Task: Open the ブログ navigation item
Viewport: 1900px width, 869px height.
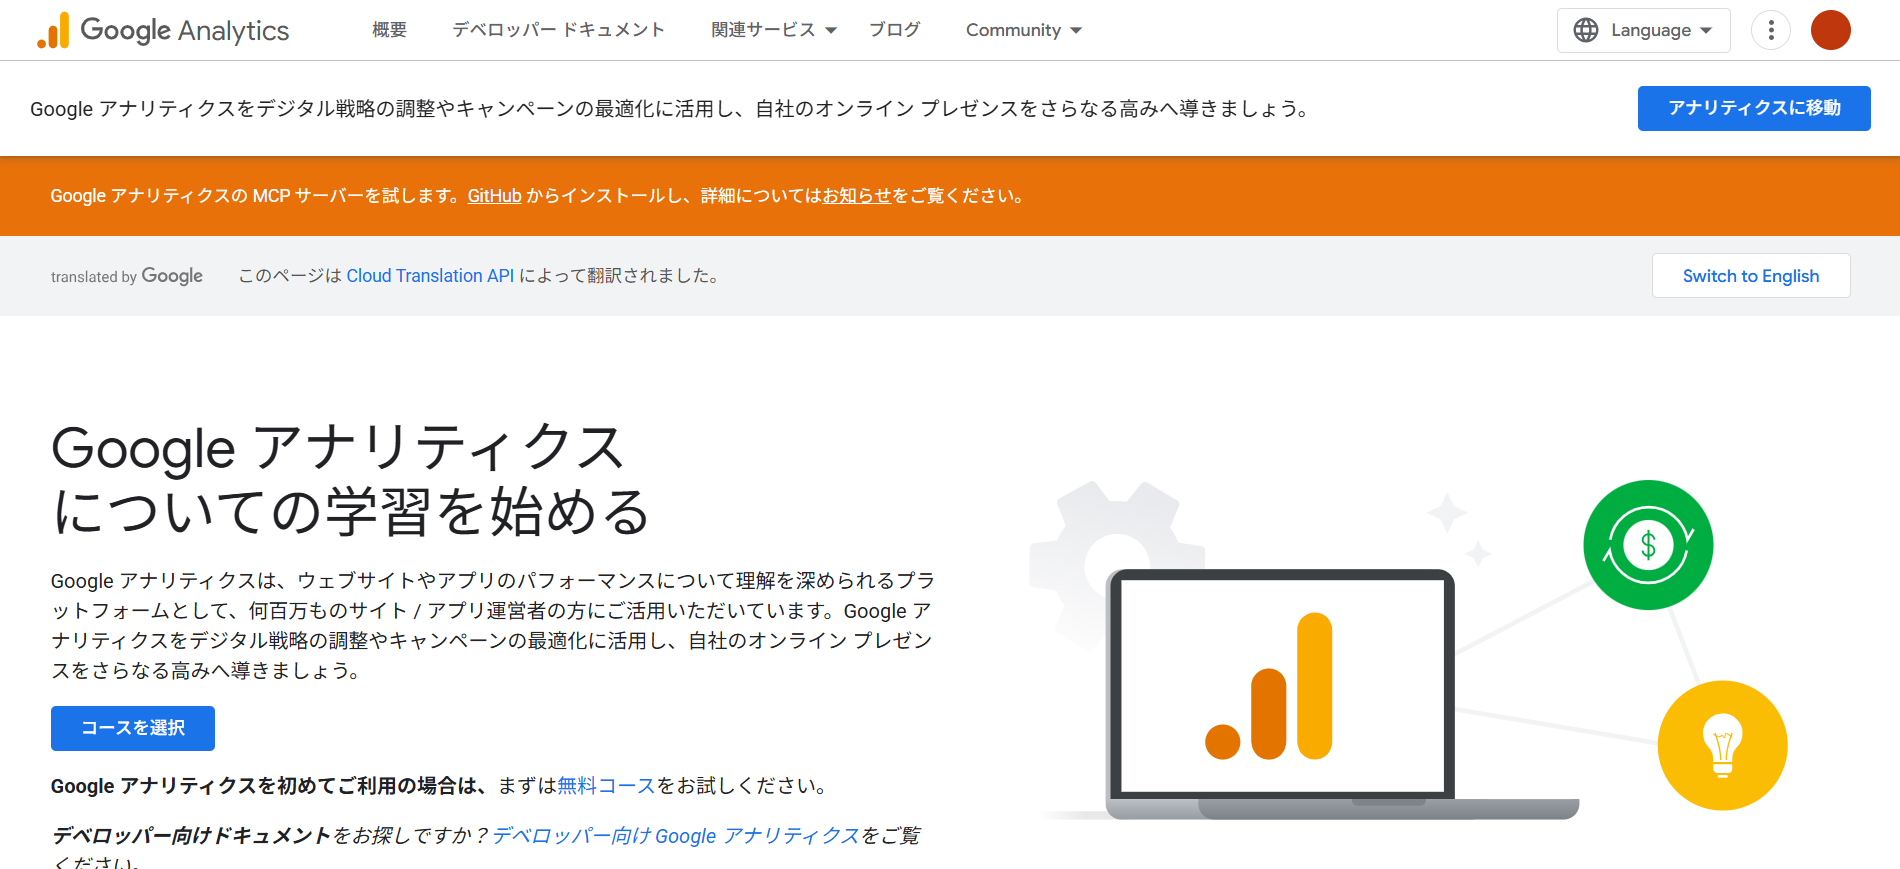Action: tap(894, 31)
